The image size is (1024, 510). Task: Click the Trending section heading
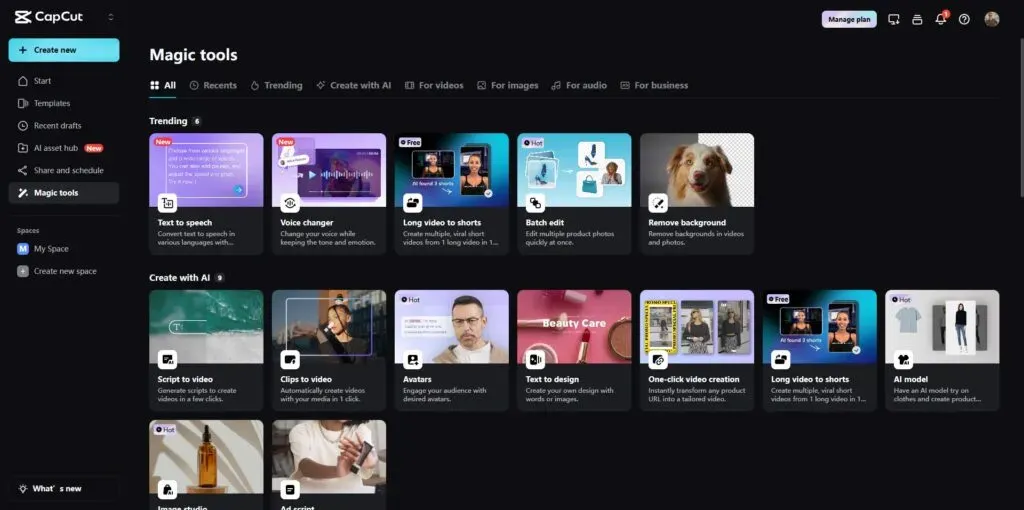pos(168,121)
